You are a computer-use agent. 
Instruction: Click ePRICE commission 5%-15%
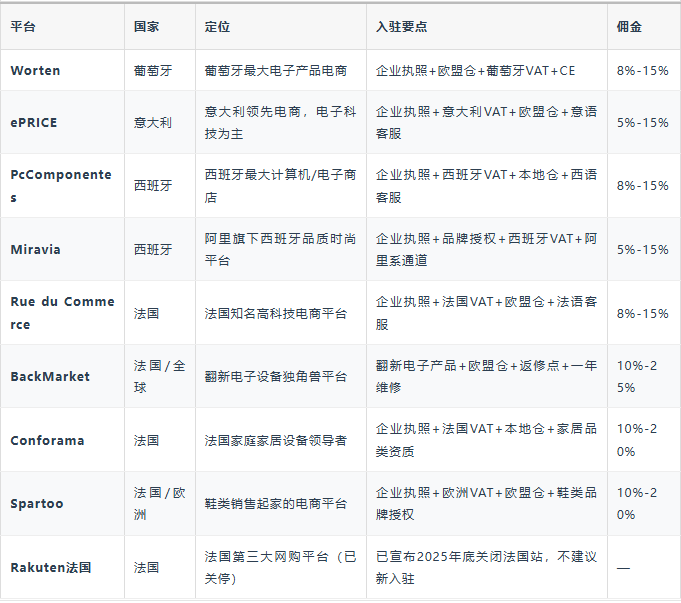tap(642, 123)
